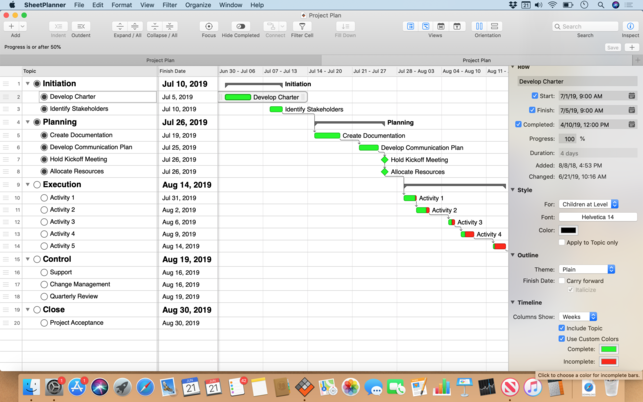The height and width of the screenshot is (402, 643).
Task: Open calendar picker for Start date
Action: pos(632,96)
